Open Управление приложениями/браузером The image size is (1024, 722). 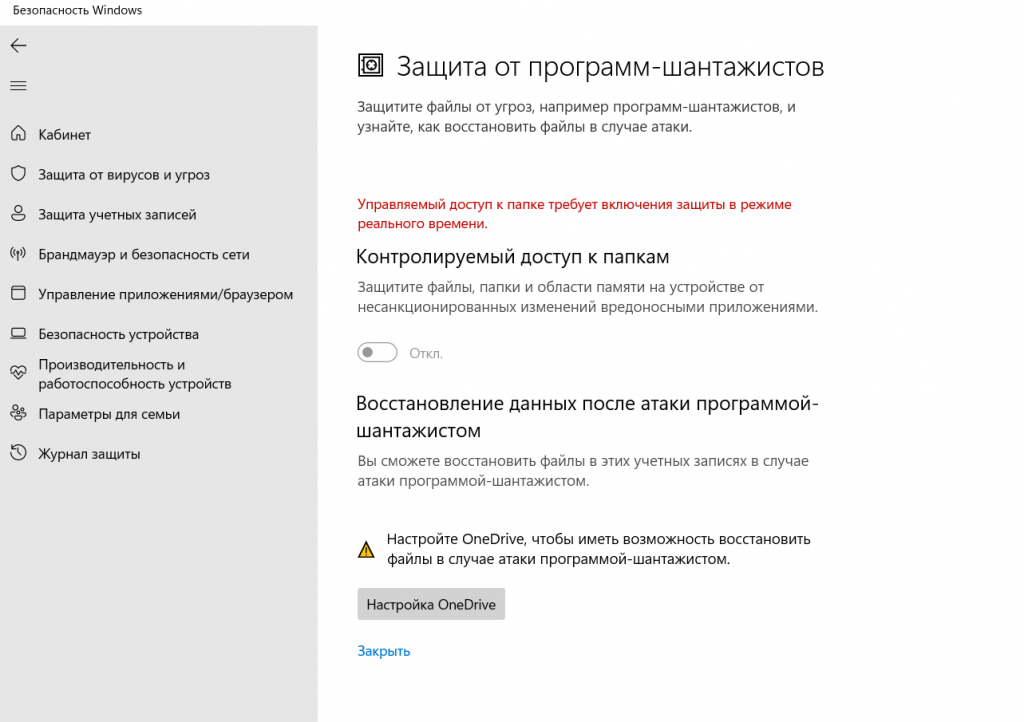pyautogui.click(x=165, y=294)
